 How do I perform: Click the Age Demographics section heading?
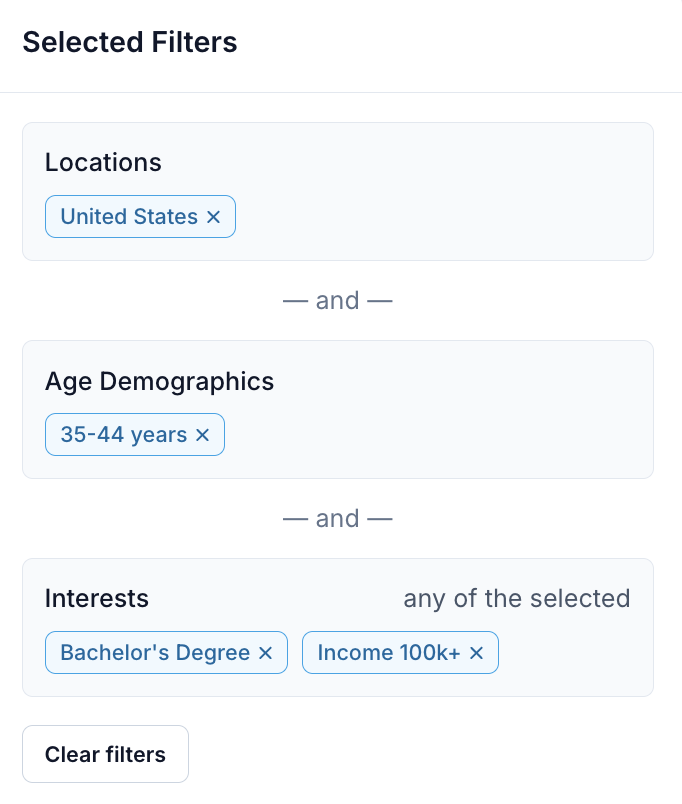pos(159,381)
